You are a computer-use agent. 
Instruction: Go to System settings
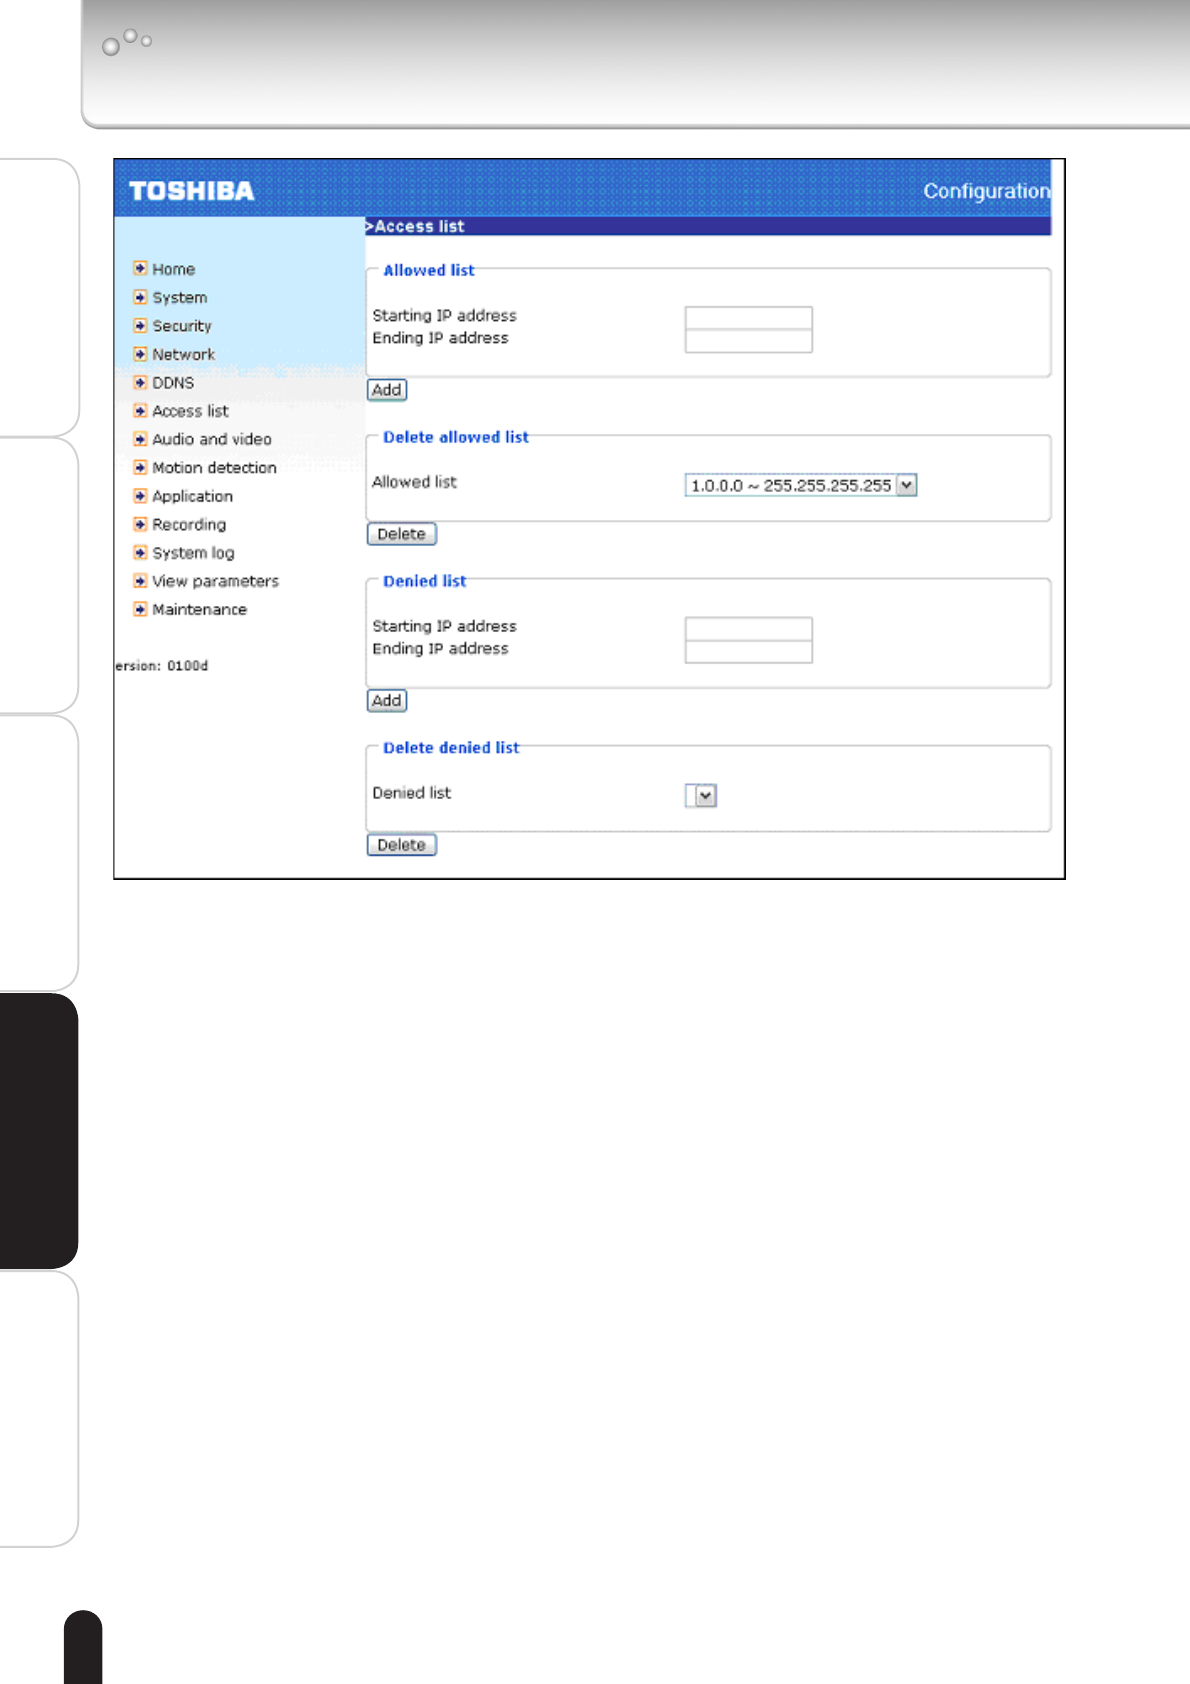(180, 297)
